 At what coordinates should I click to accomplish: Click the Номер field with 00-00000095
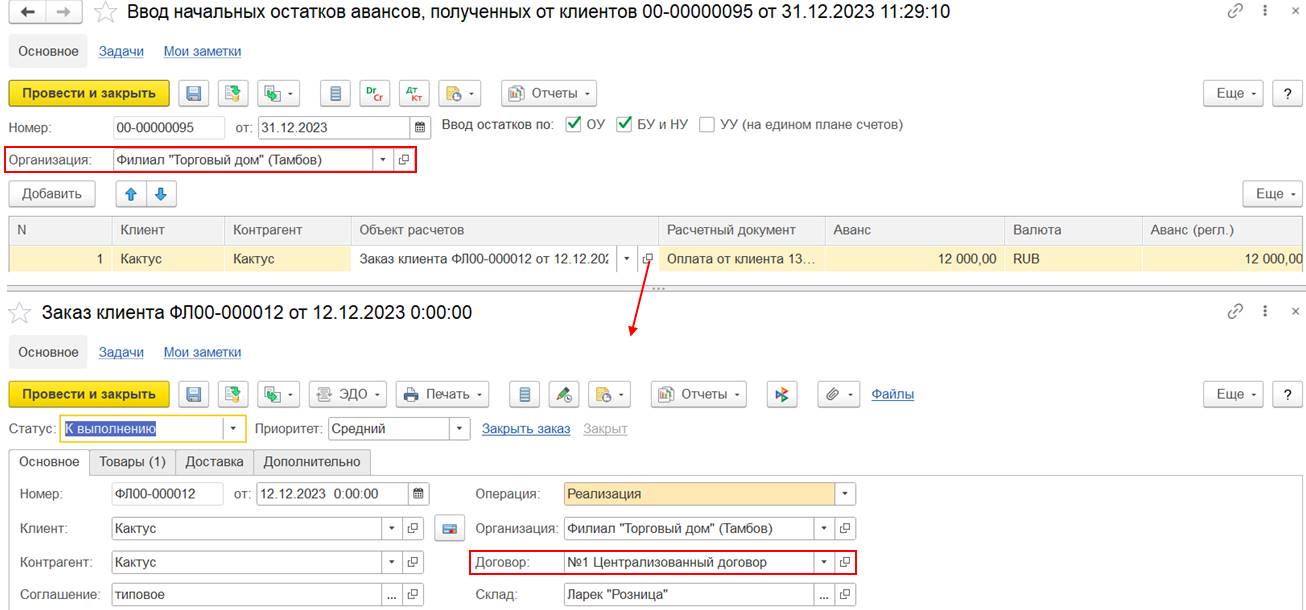[x=168, y=127]
